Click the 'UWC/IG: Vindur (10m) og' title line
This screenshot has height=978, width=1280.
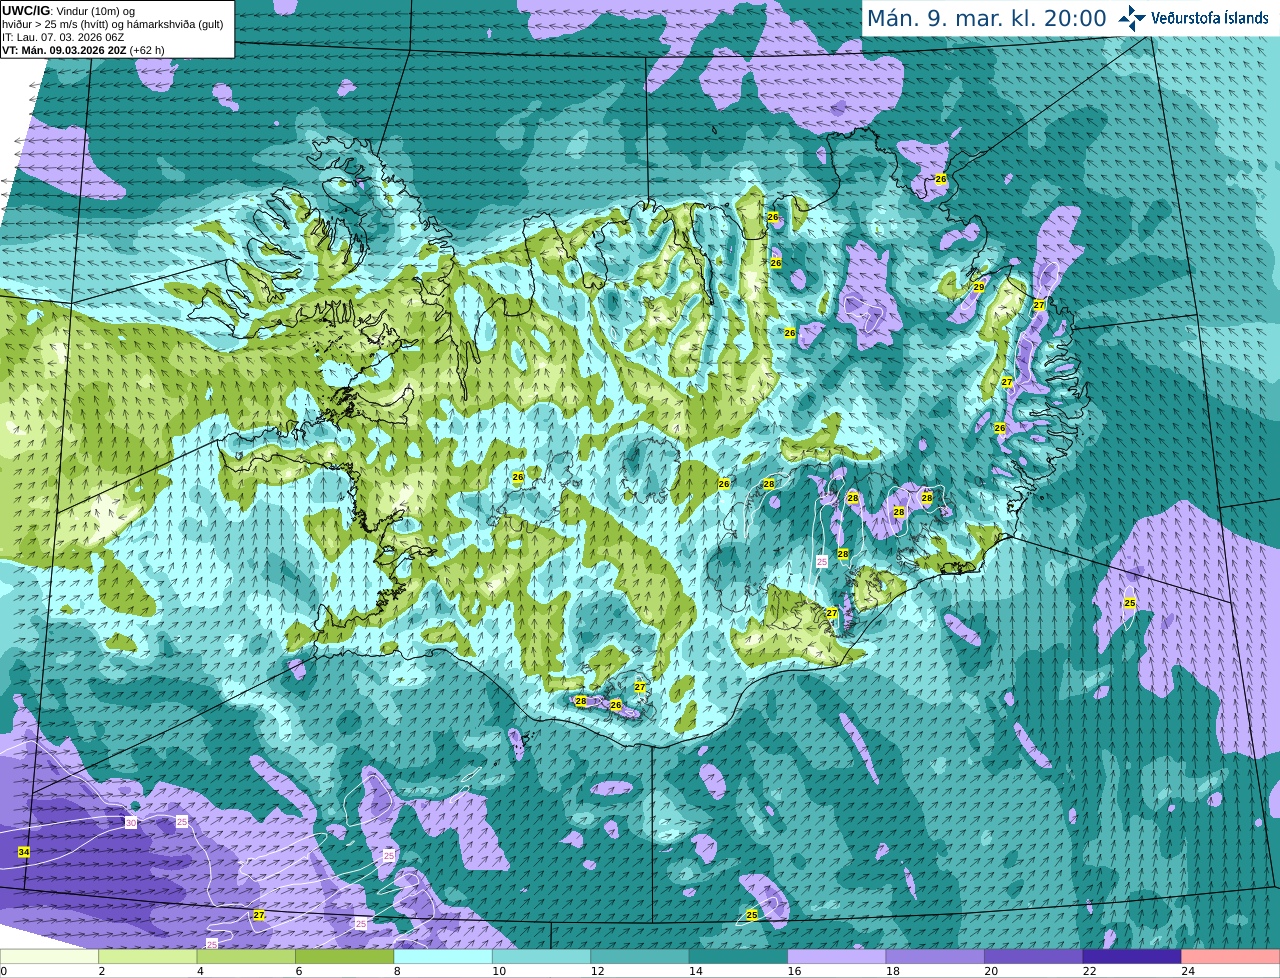pyautogui.click(x=68, y=10)
